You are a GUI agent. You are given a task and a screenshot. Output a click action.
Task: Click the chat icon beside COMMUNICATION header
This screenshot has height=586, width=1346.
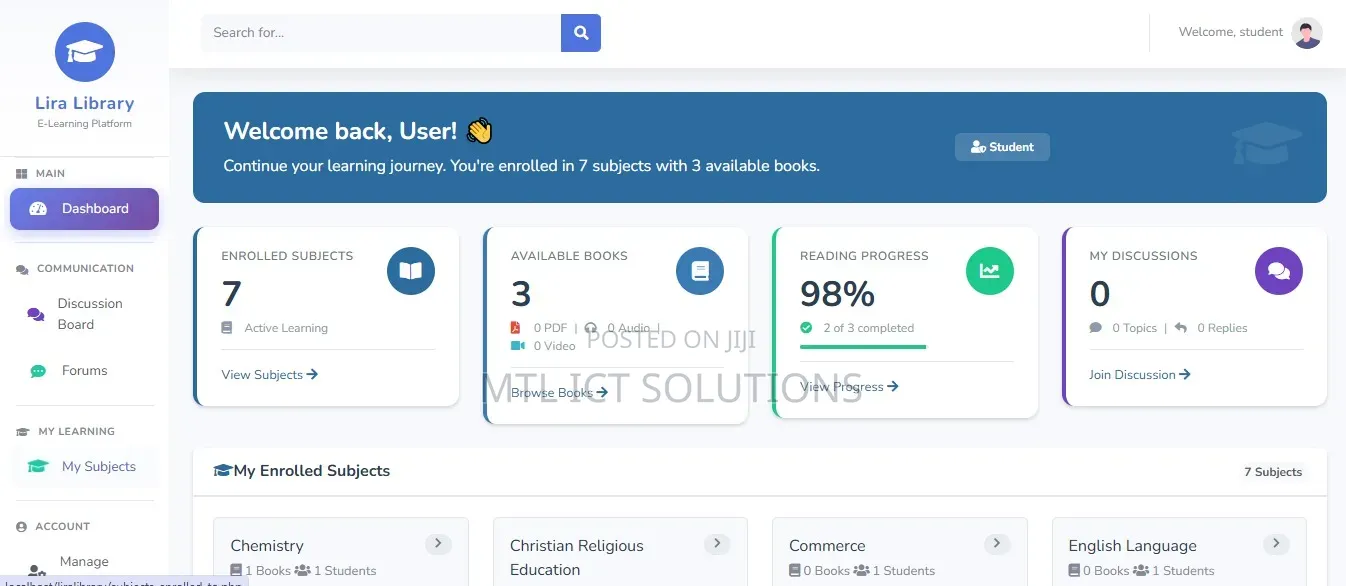click(x=22, y=269)
